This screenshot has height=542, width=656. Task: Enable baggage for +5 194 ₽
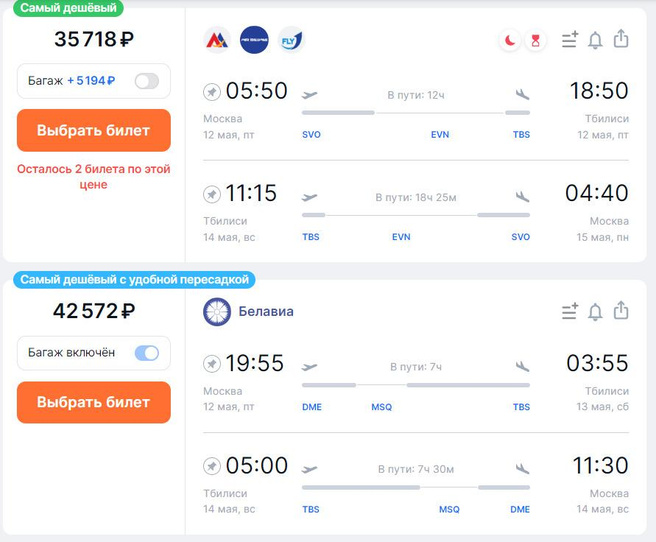147,81
